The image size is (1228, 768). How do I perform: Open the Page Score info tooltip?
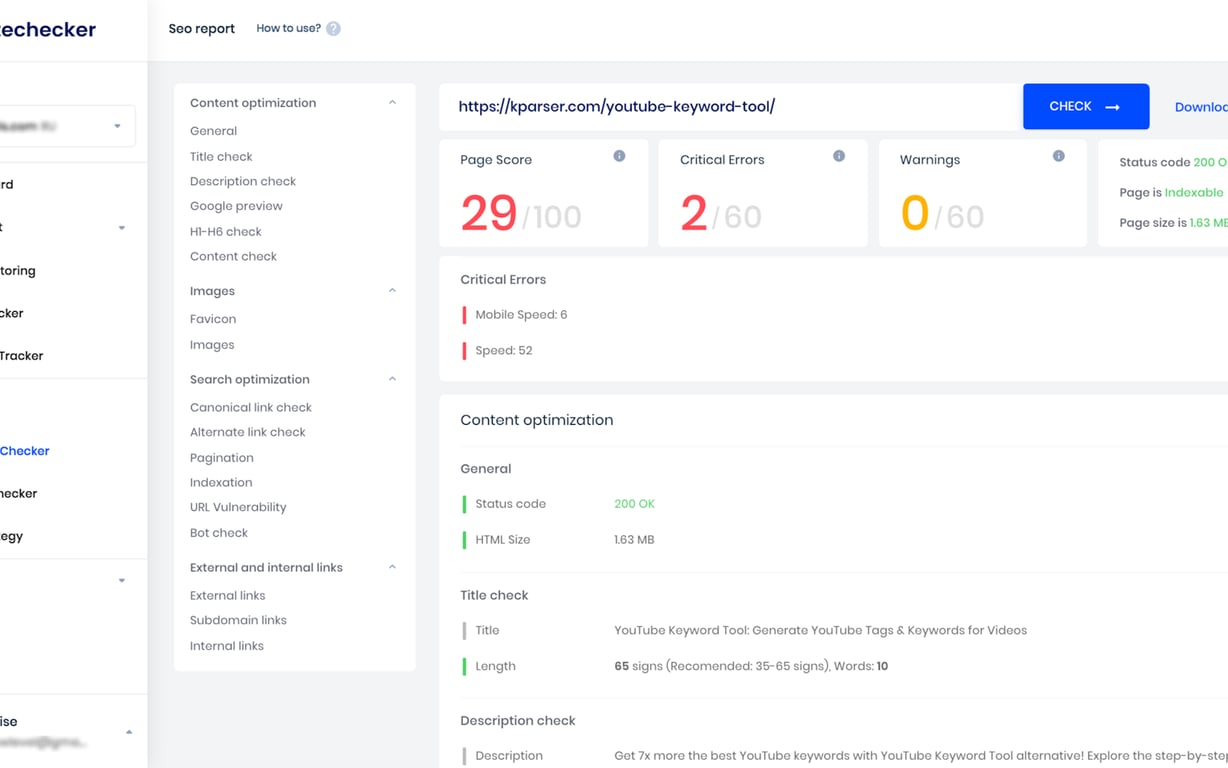tap(619, 157)
